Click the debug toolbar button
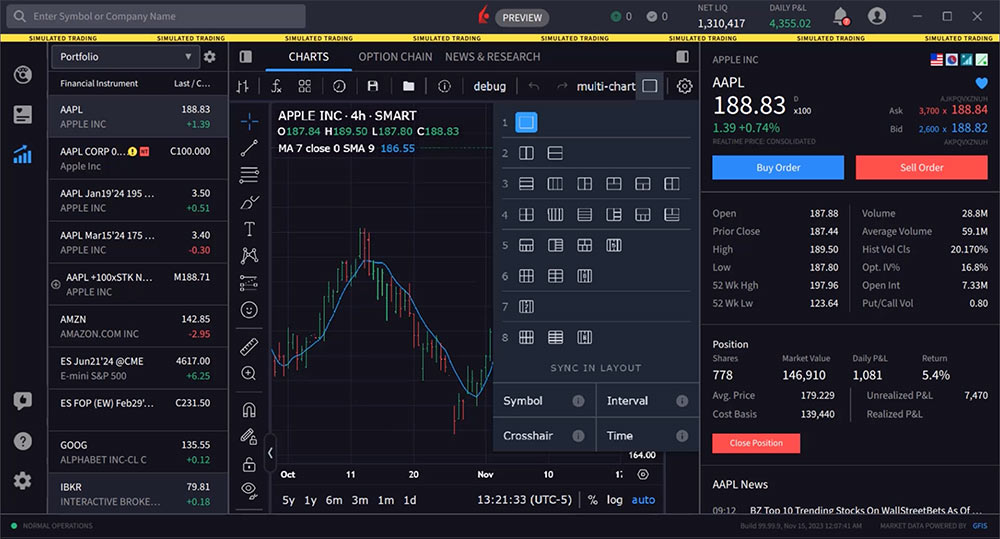 click(x=489, y=86)
